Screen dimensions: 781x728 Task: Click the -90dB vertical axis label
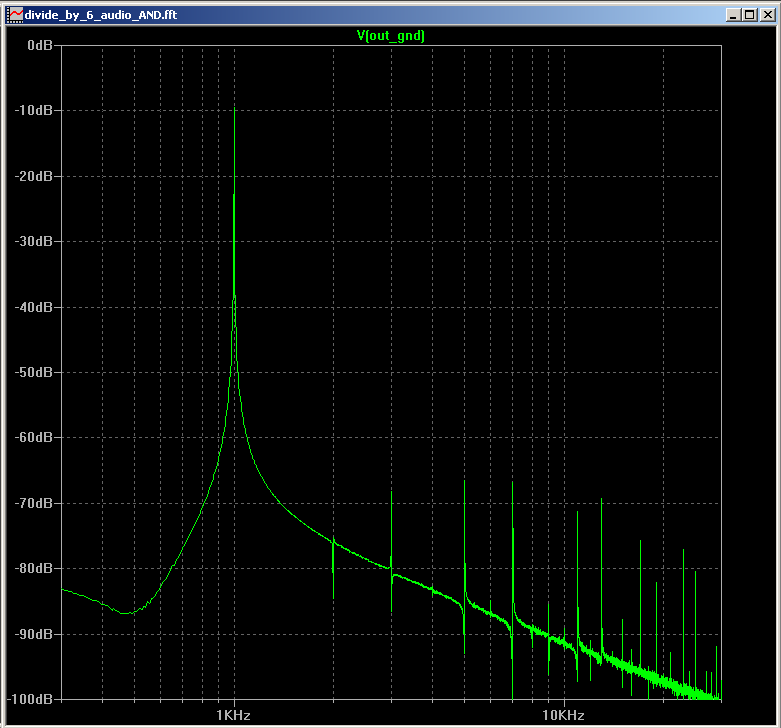pos(35,634)
